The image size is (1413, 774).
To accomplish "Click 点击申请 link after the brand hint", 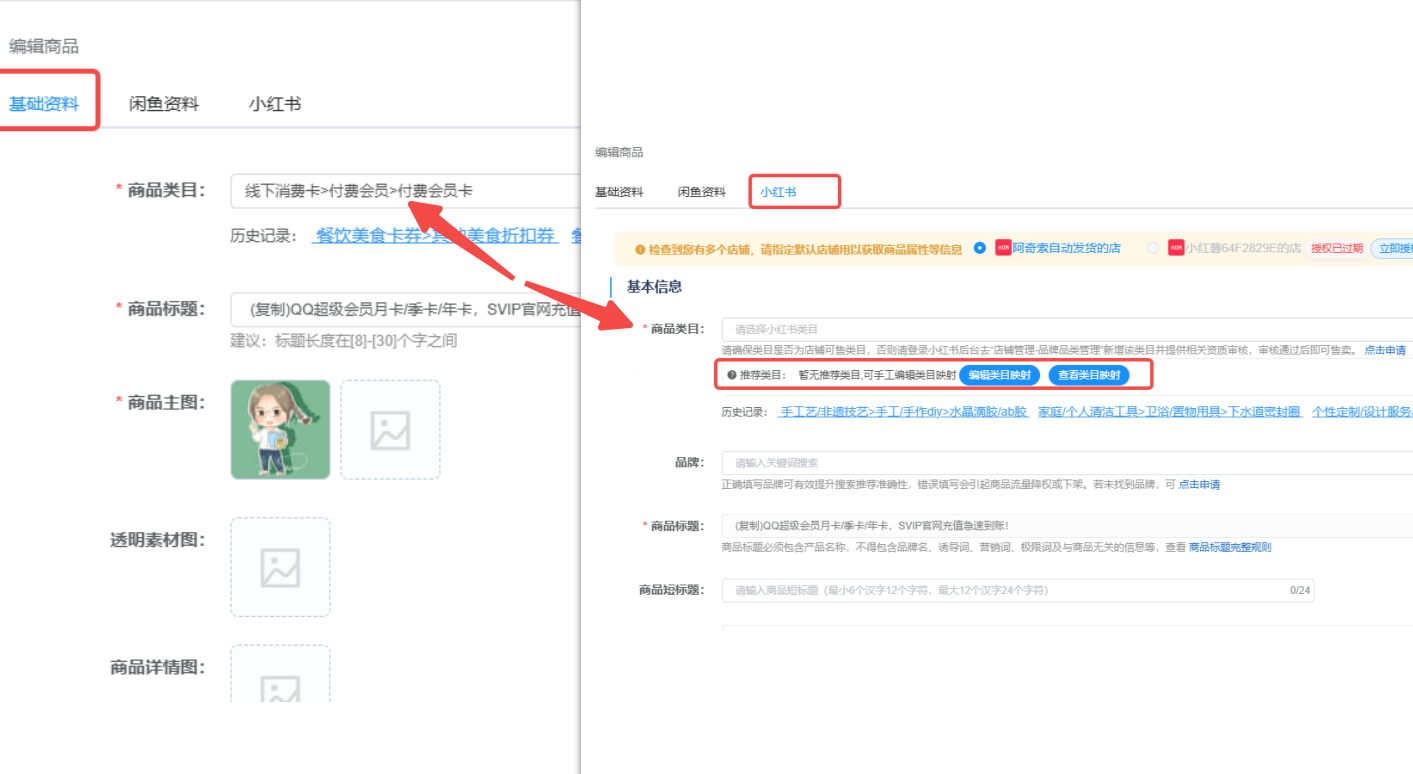I will point(1198,485).
